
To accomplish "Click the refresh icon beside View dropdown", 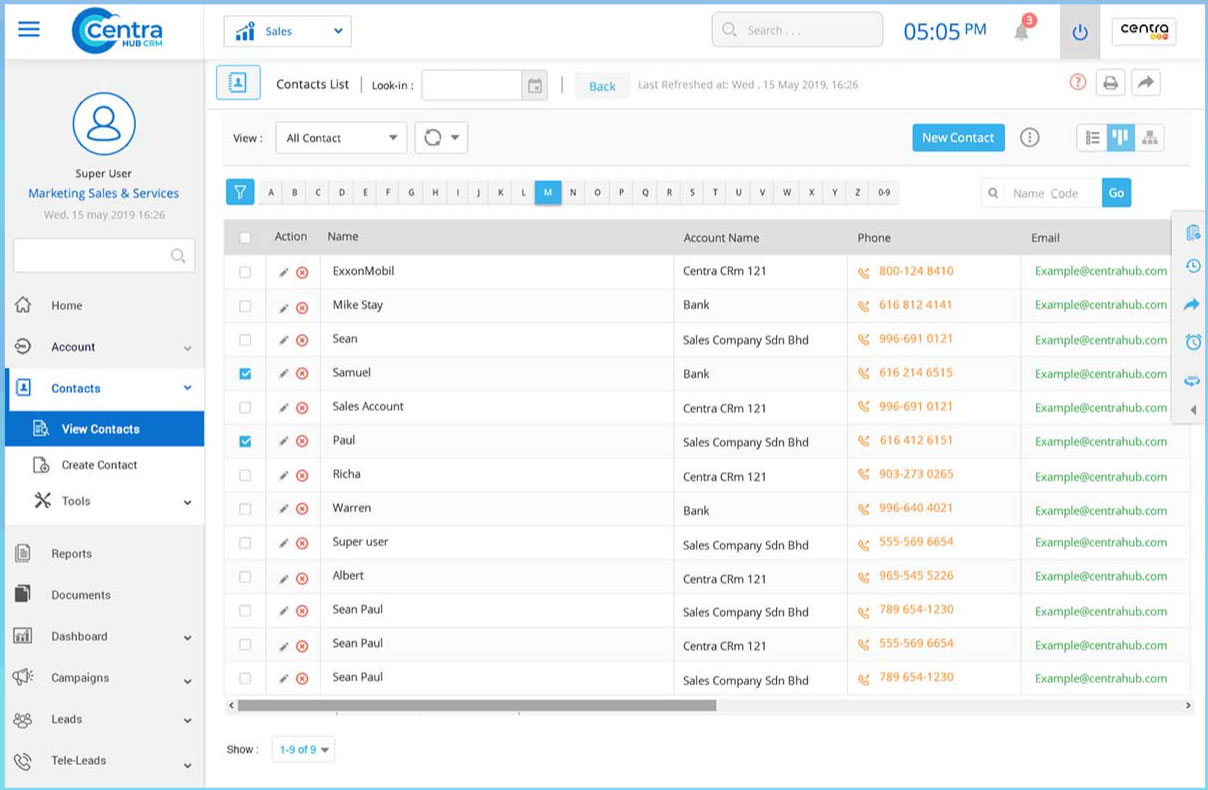I will (433, 137).
